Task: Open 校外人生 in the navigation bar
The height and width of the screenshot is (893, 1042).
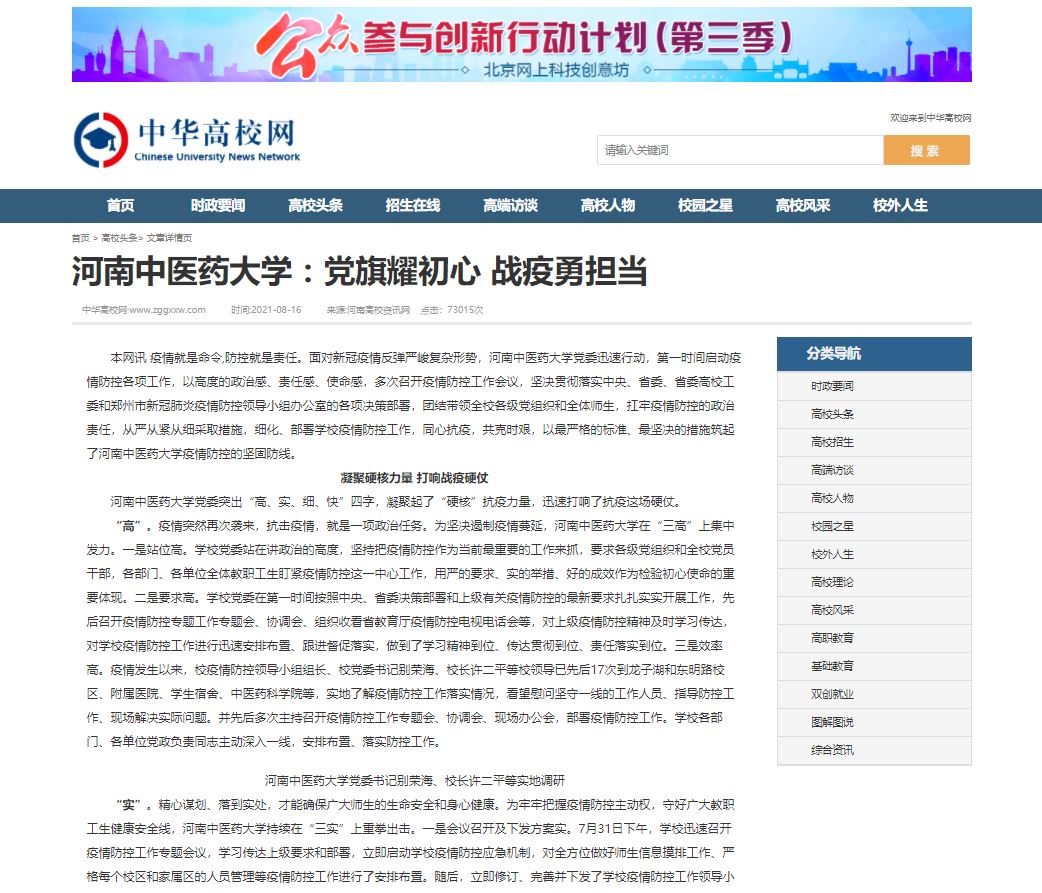Action: coord(900,206)
